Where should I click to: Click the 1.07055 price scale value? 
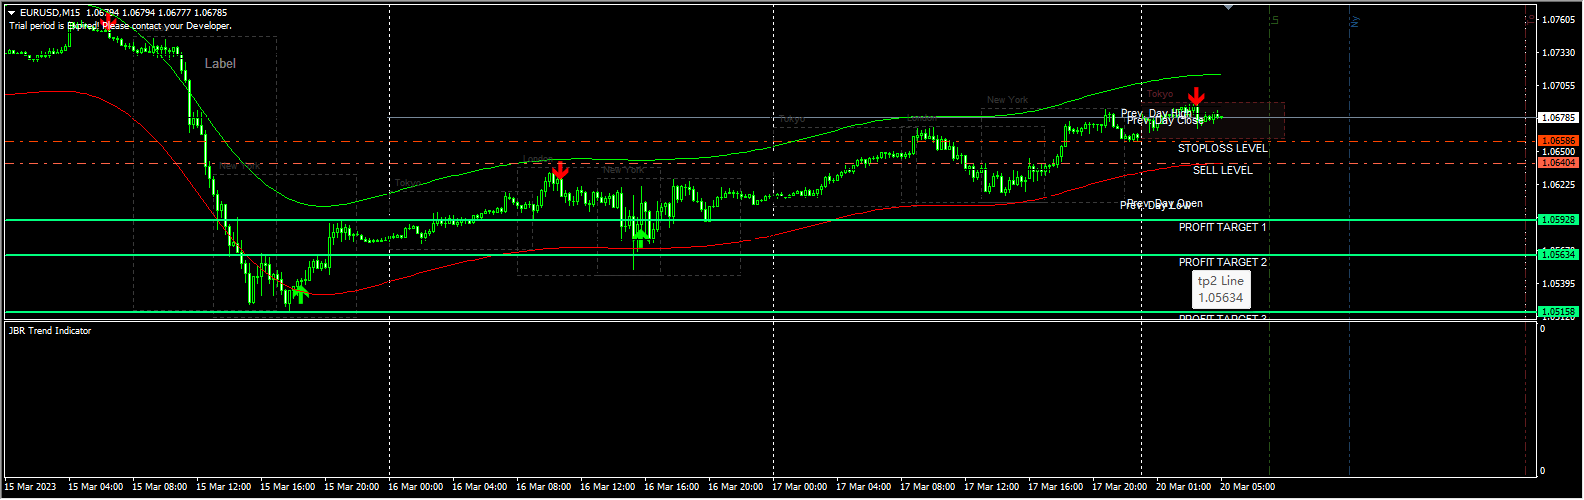[1559, 86]
